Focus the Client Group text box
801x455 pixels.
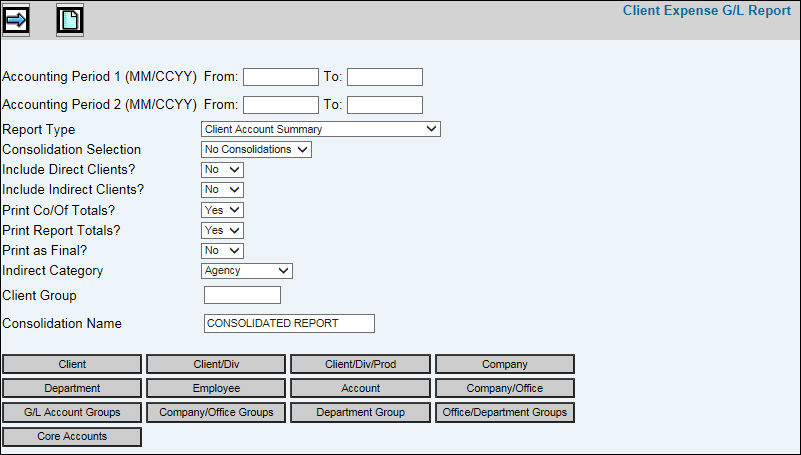click(242, 295)
